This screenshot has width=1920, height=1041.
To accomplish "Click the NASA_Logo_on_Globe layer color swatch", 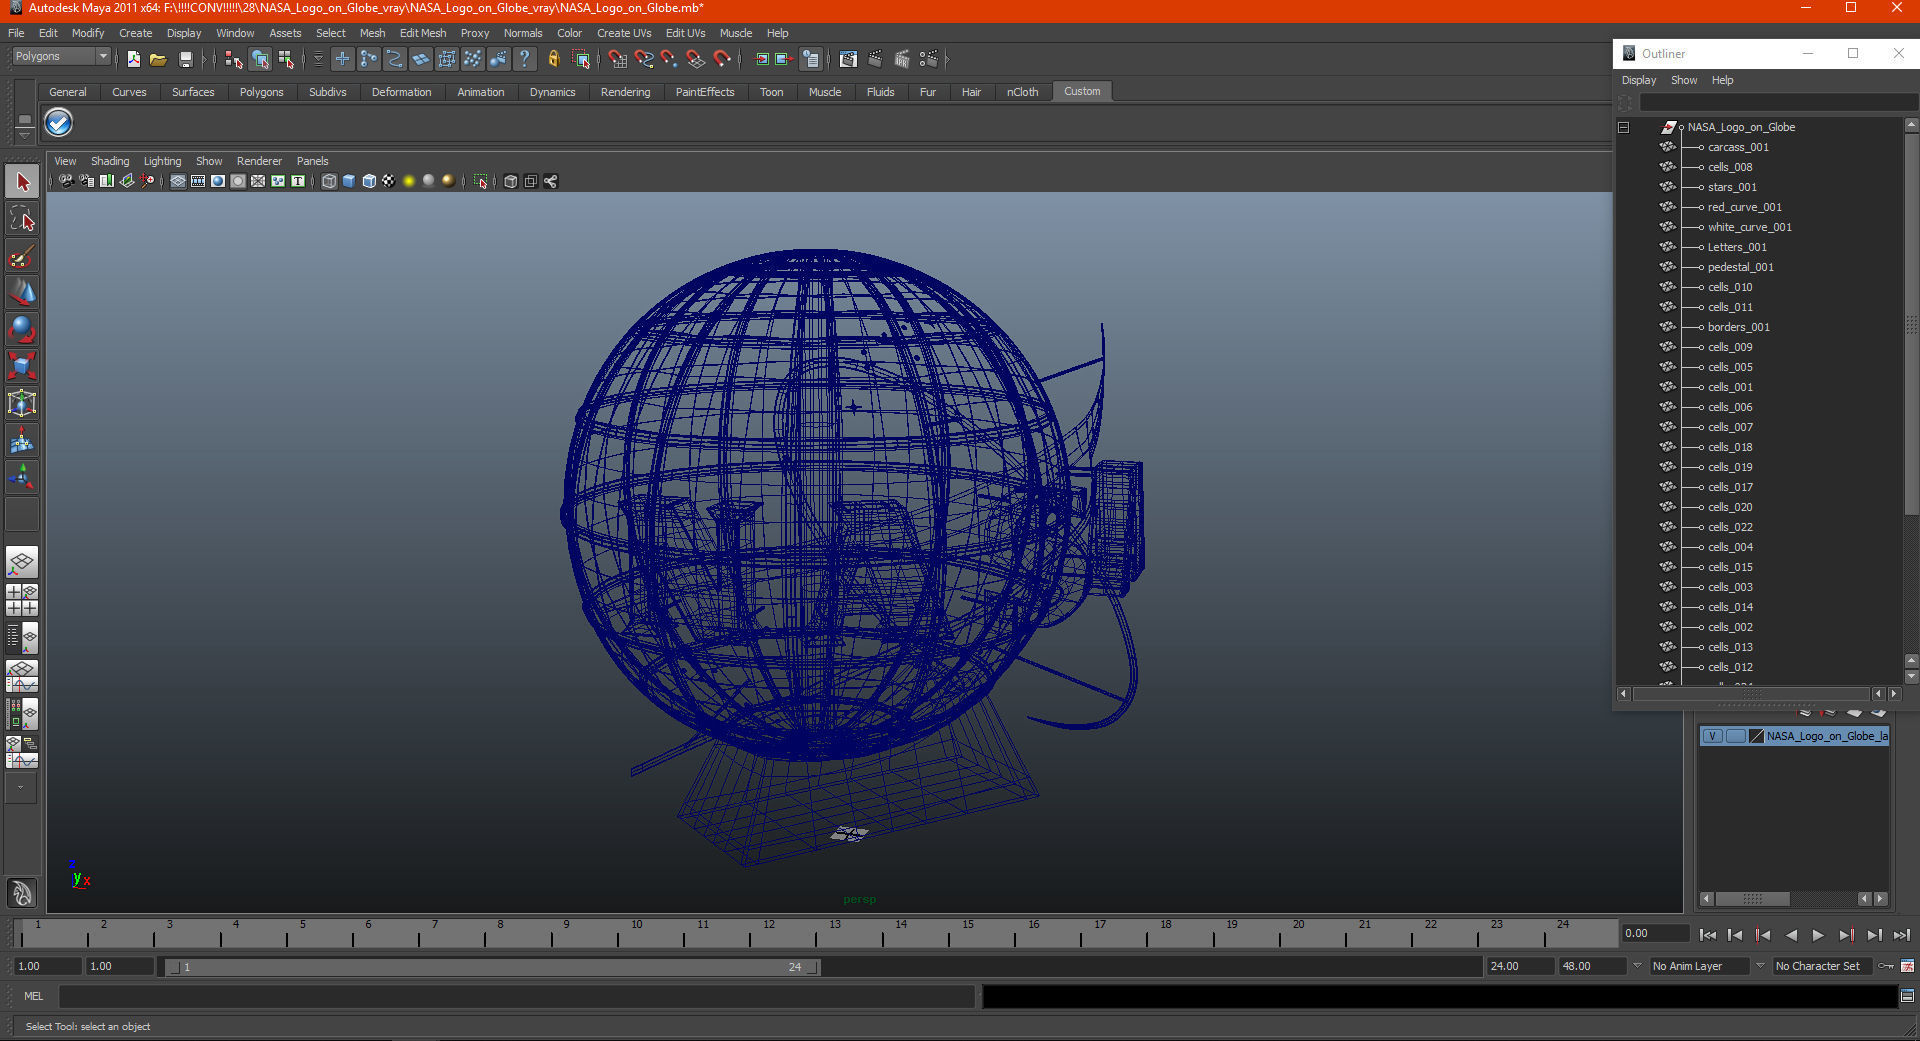I will point(1756,736).
